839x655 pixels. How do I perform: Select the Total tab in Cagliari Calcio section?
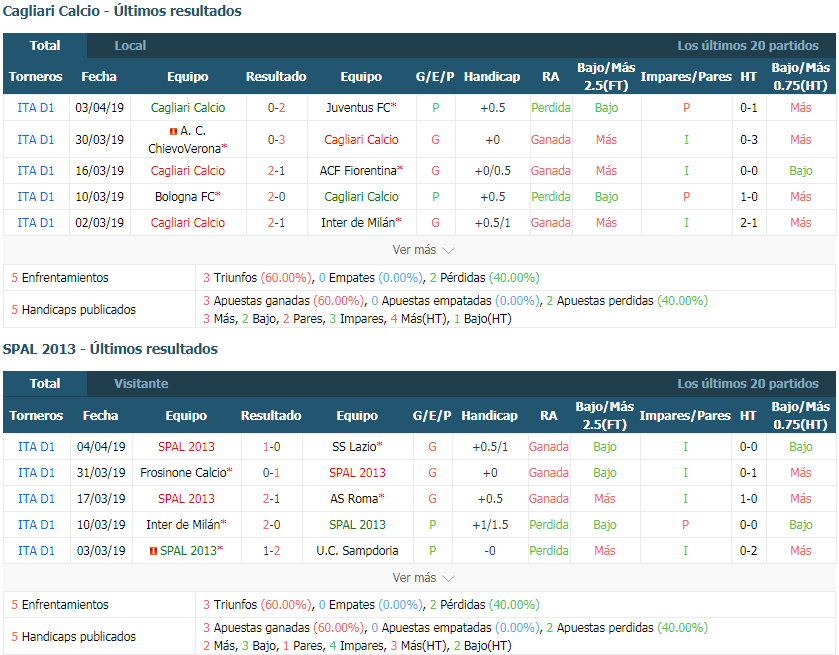[45, 45]
